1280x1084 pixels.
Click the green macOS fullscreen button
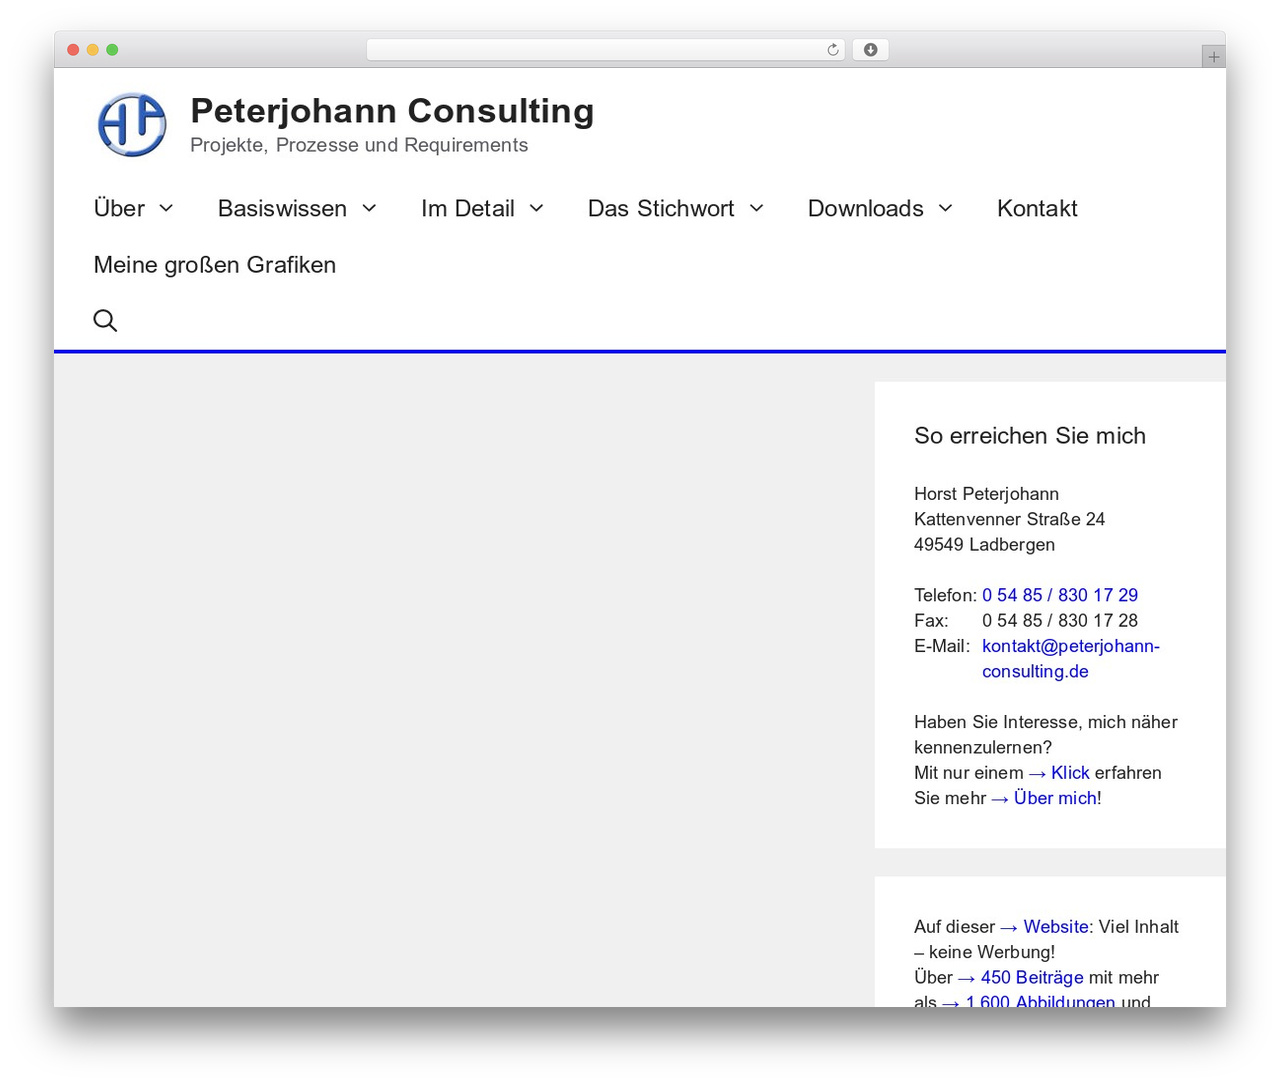[x=112, y=50]
